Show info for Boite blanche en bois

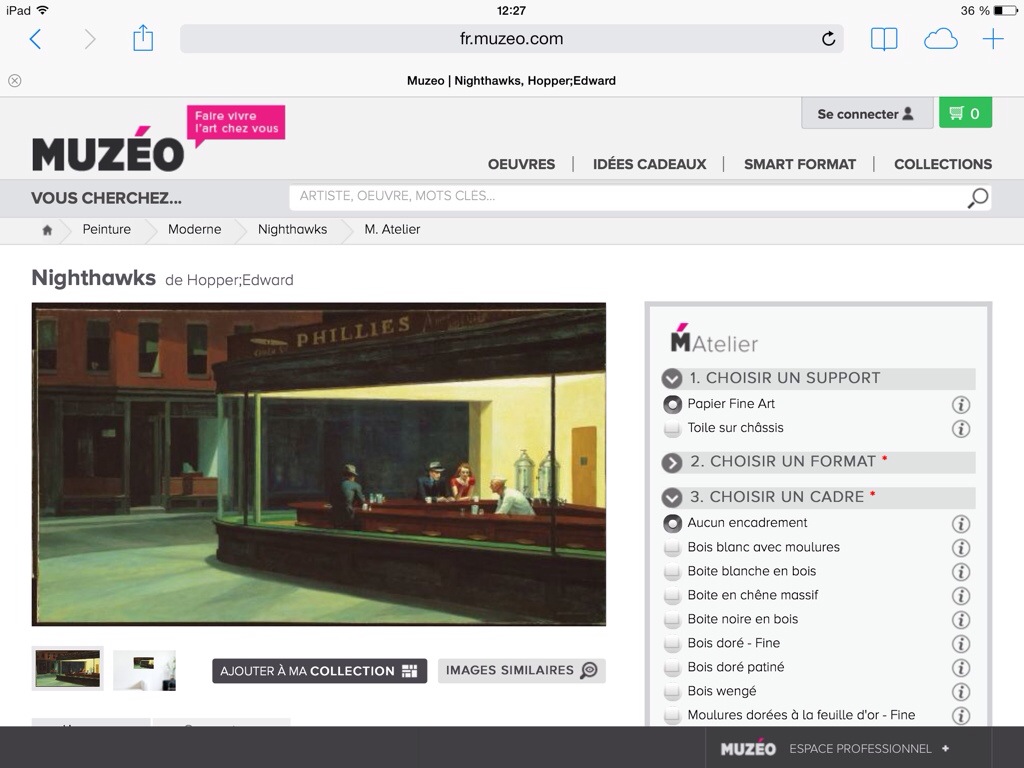tap(961, 572)
